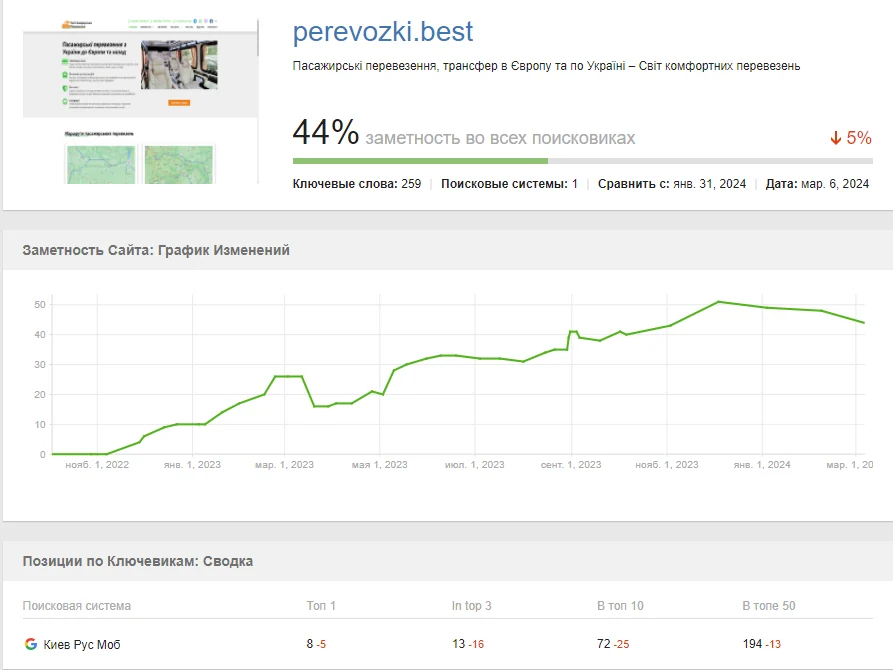Click the "янв. 1, 2024" axis label
893x670 pixels.
click(x=762, y=465)
